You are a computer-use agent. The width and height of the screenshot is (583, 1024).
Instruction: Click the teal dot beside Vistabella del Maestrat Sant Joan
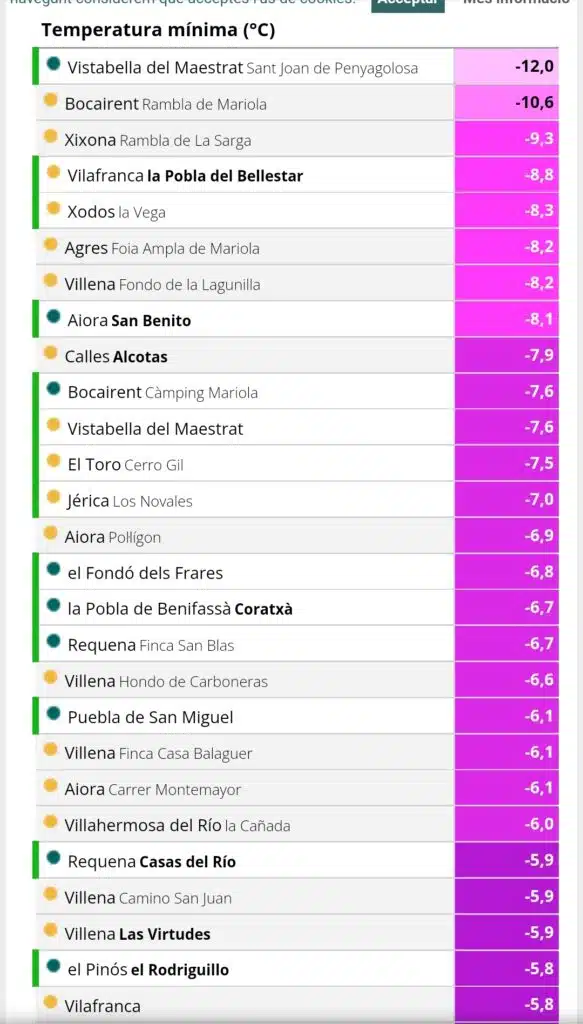pos(54,65)
